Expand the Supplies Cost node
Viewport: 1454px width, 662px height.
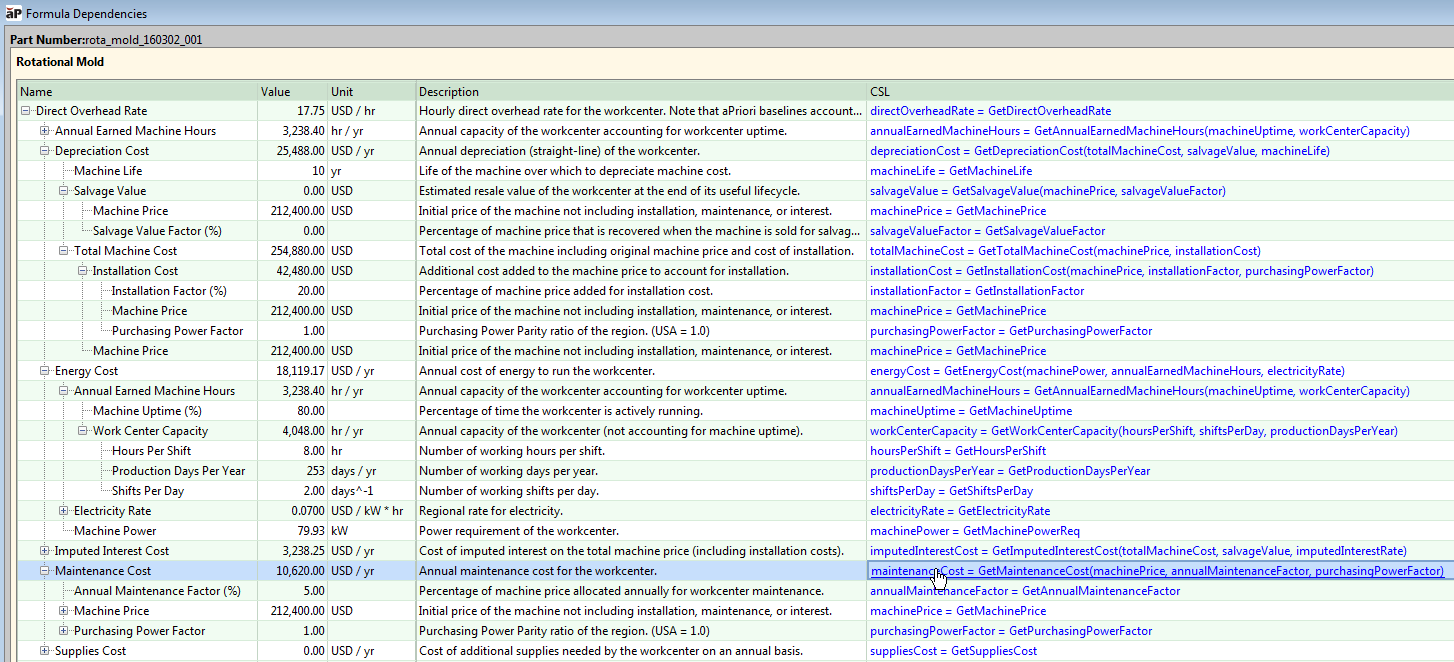44,651
